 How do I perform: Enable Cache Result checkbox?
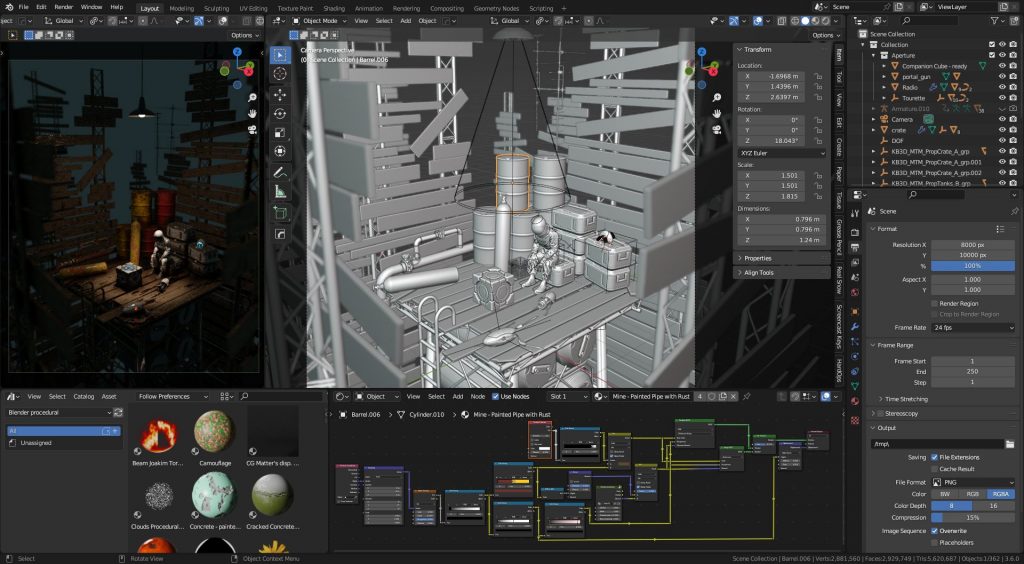click(935, 469)
